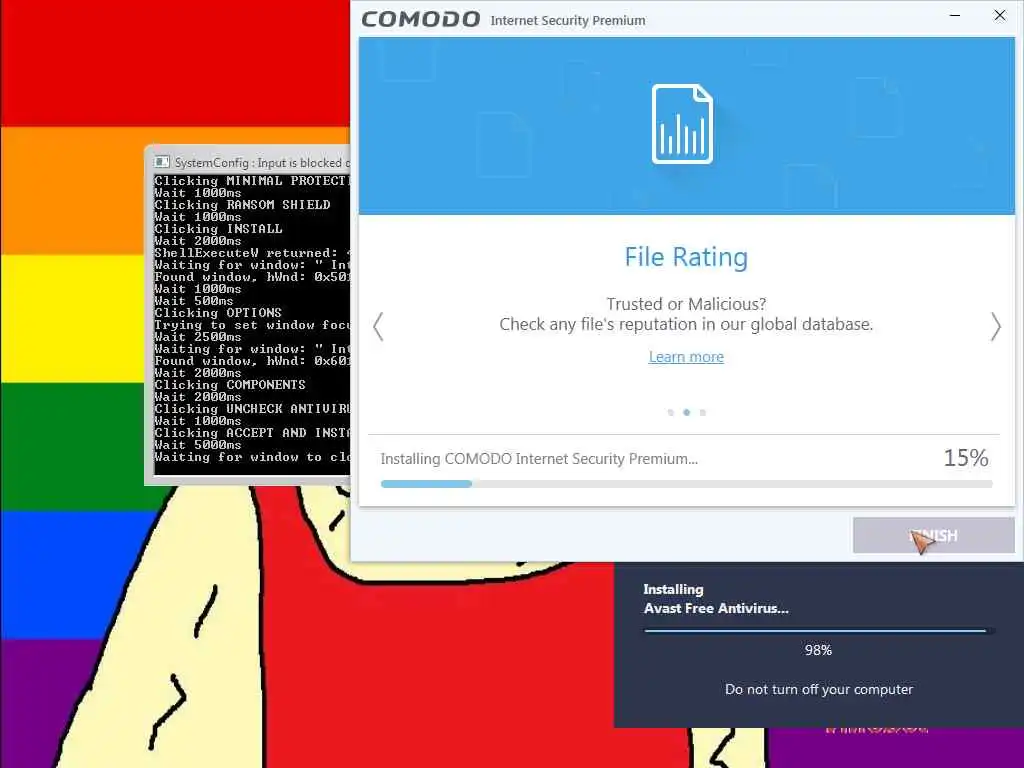This screenshot has width=1024, height=768.
Task: Click the COMODO logo in title bar
Action: coord(421,20)
